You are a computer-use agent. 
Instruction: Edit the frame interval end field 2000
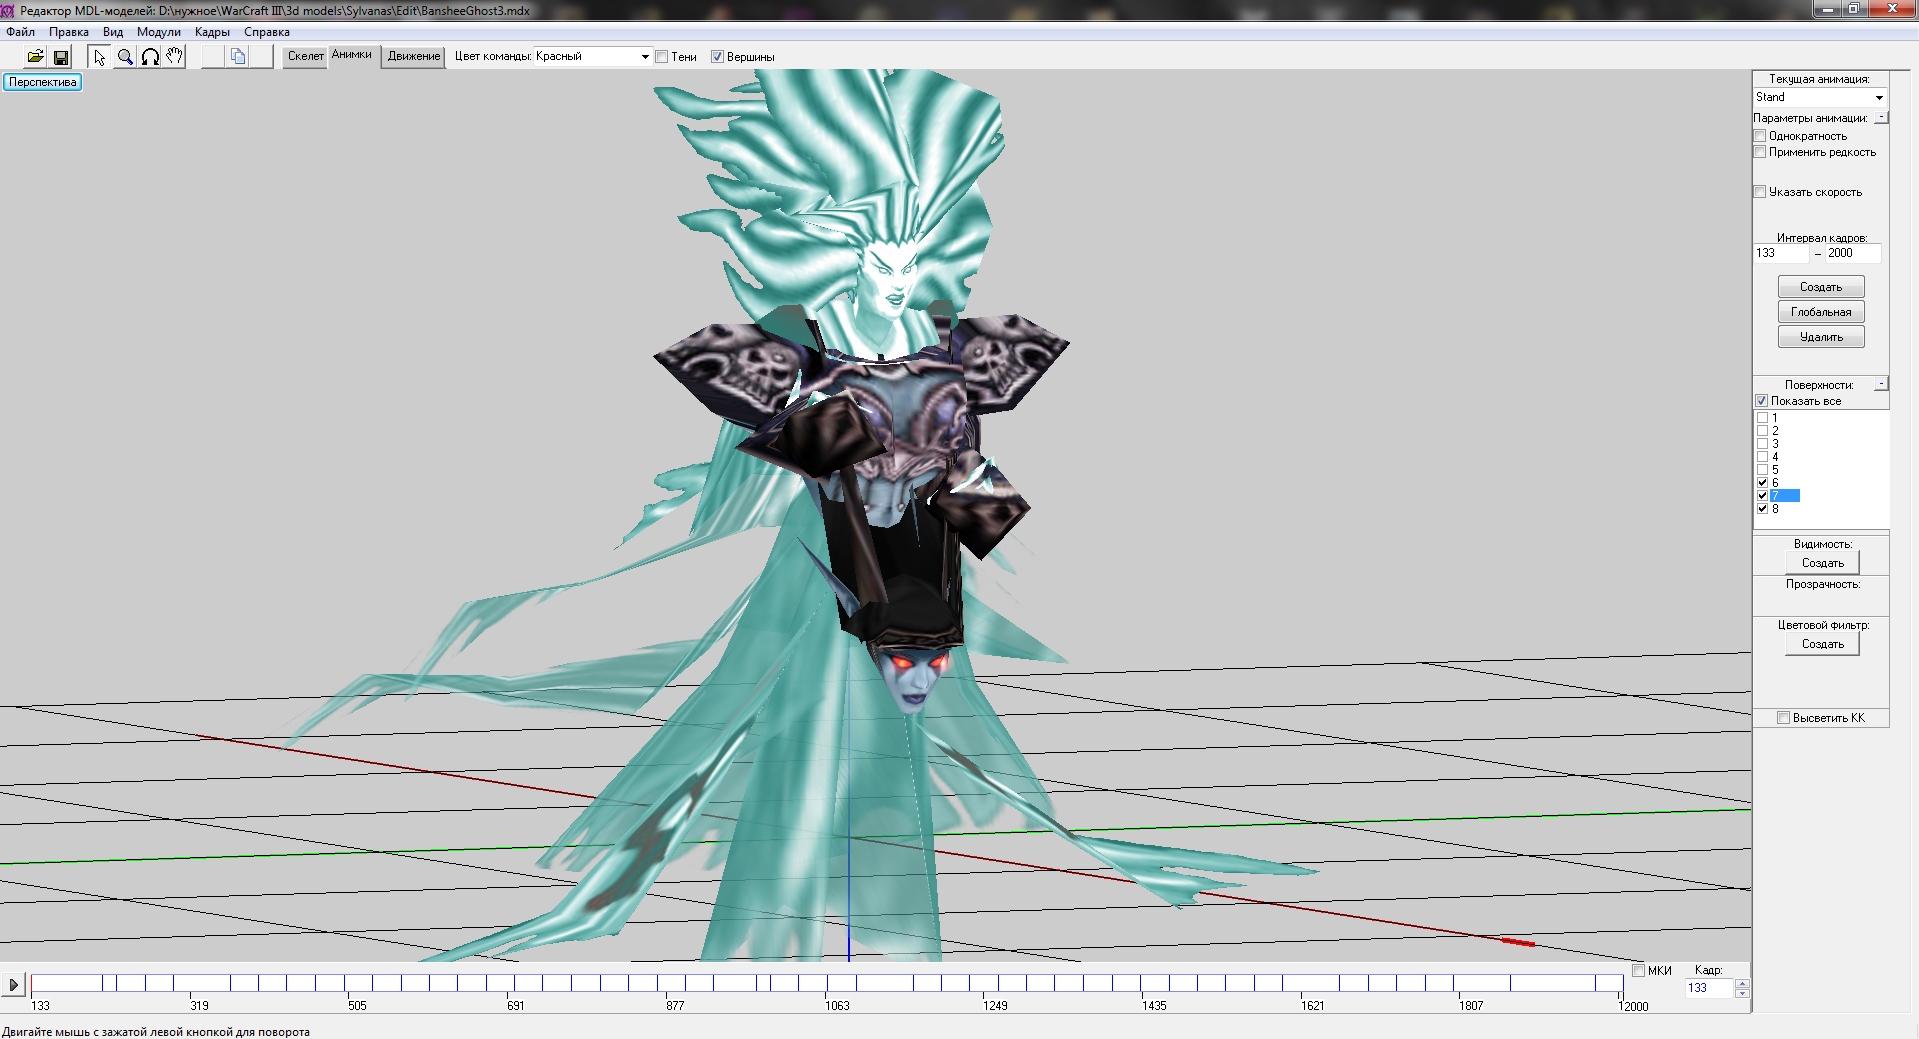click(x=1853, y=254)
